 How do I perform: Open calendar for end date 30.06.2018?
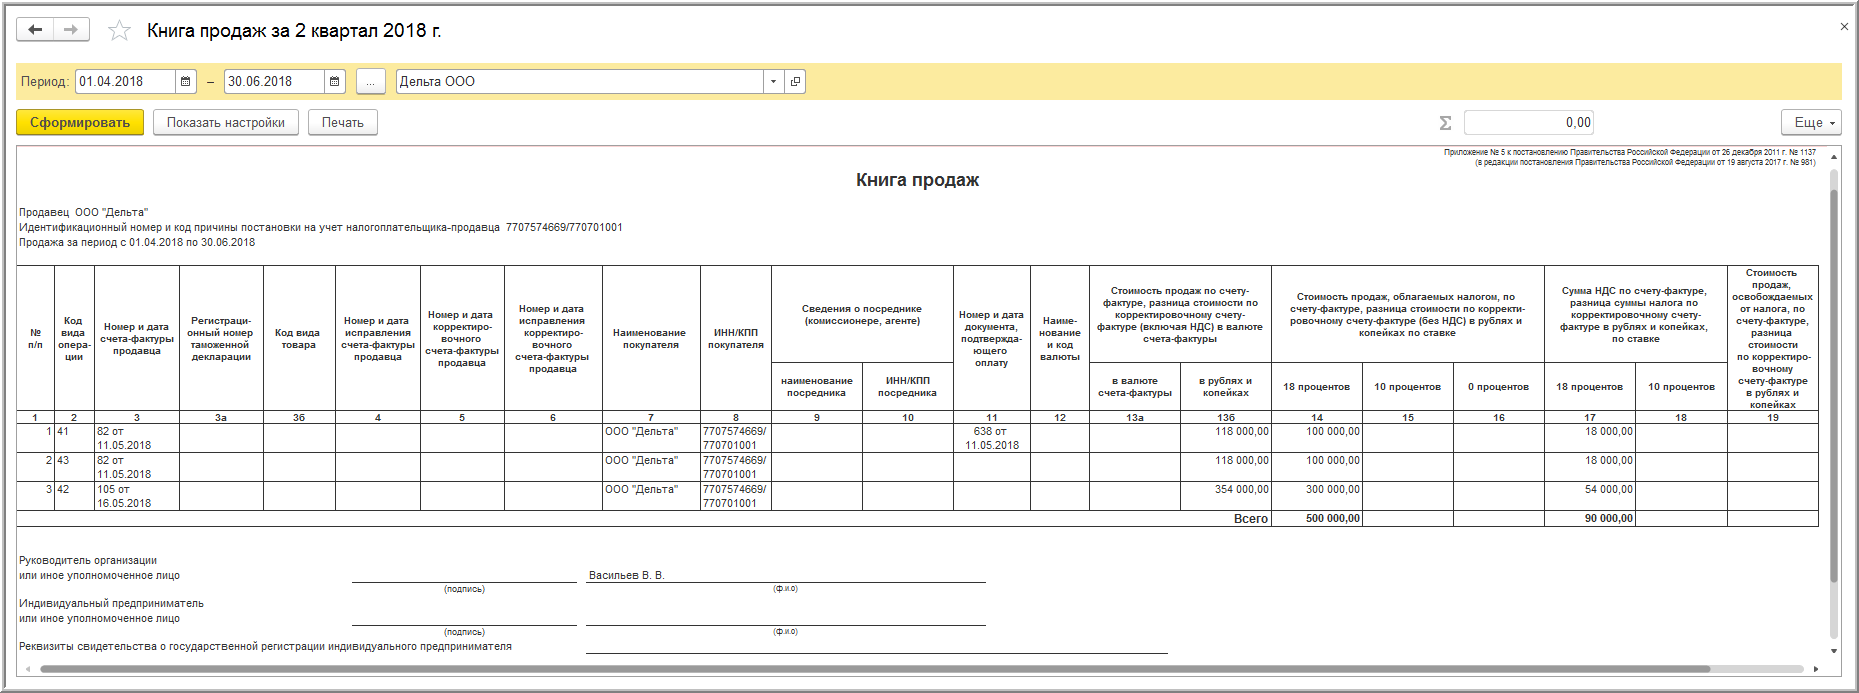[335, 82]
